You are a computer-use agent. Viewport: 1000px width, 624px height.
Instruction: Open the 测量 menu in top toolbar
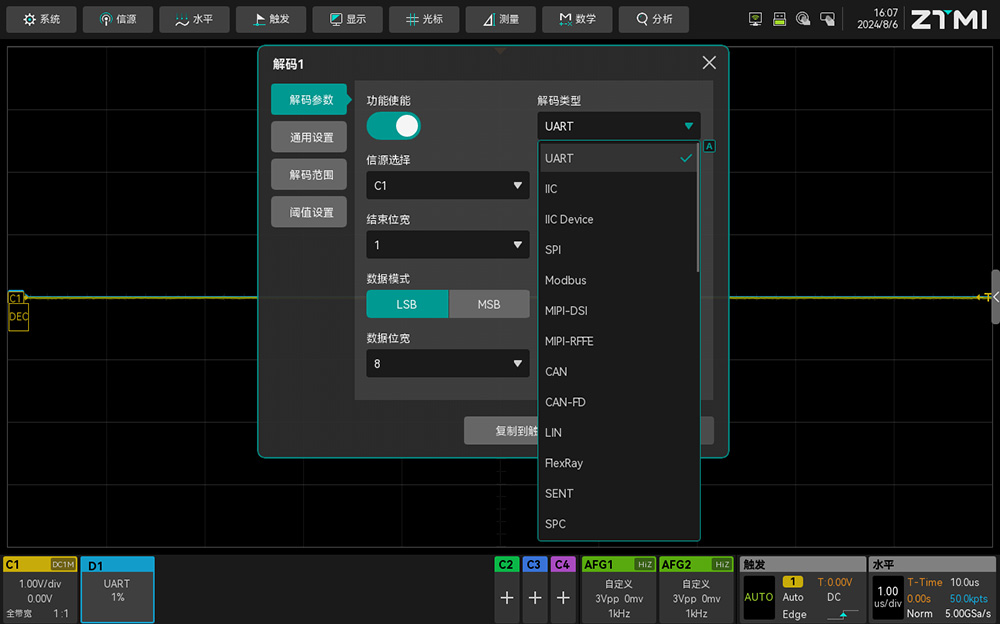click(500, 19)
